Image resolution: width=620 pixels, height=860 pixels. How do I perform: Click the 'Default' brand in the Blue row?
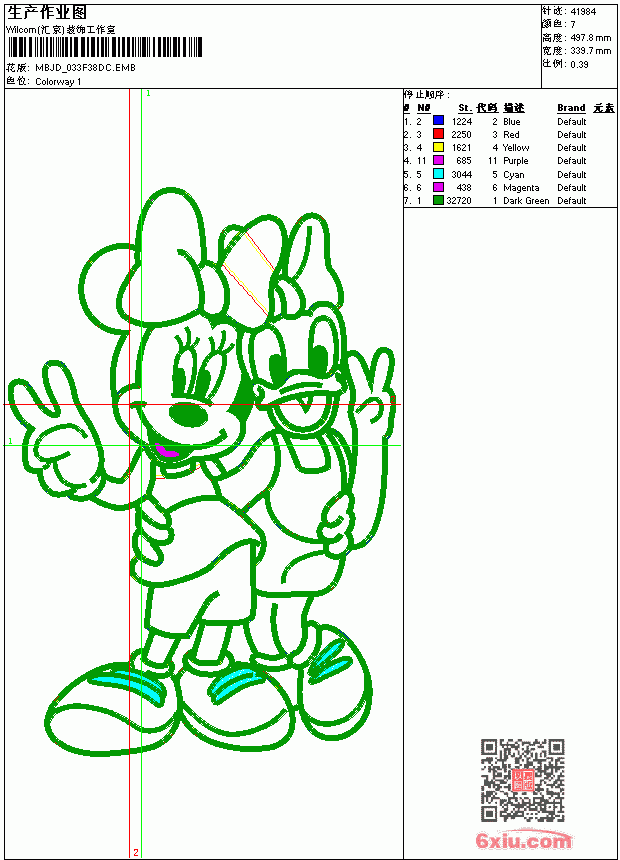click(572, 122)
